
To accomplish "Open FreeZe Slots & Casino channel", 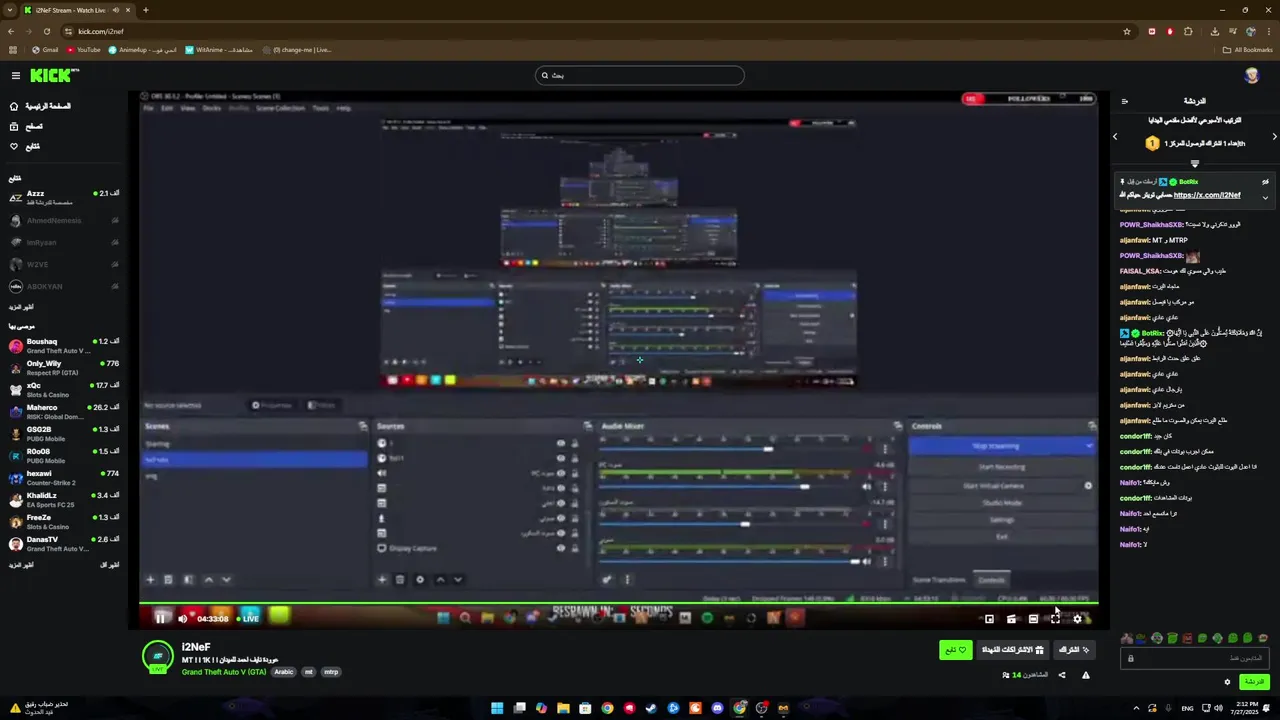I will point(64,522).
